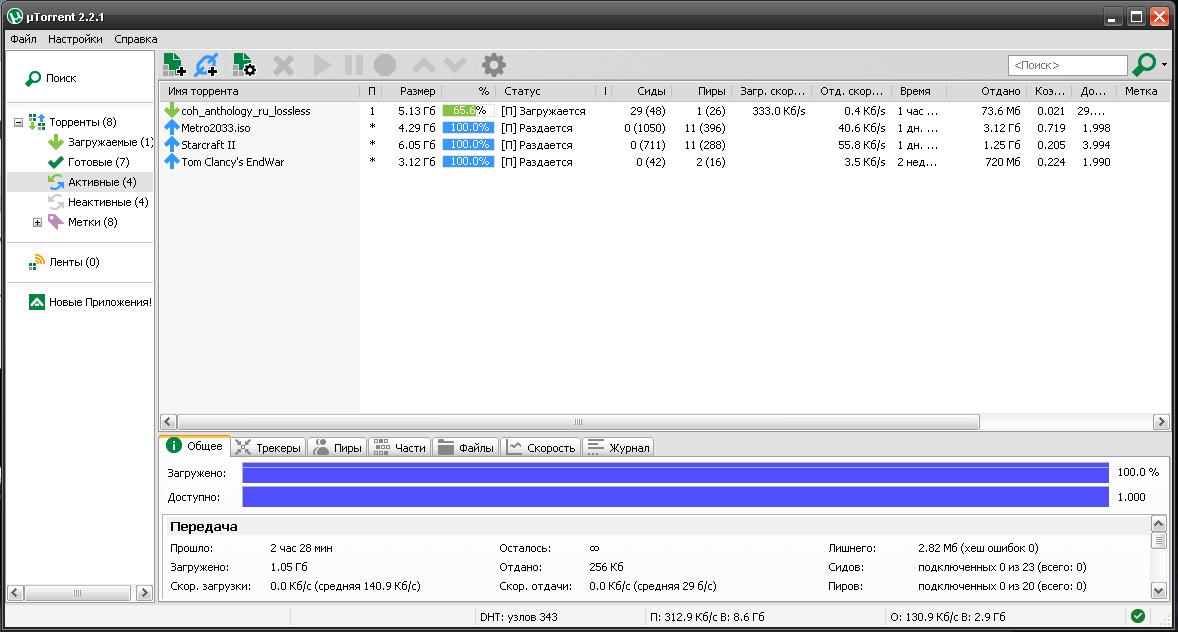1178x632 pixels.
Task: Sort by Сиды column header
Action: (642, 91)
